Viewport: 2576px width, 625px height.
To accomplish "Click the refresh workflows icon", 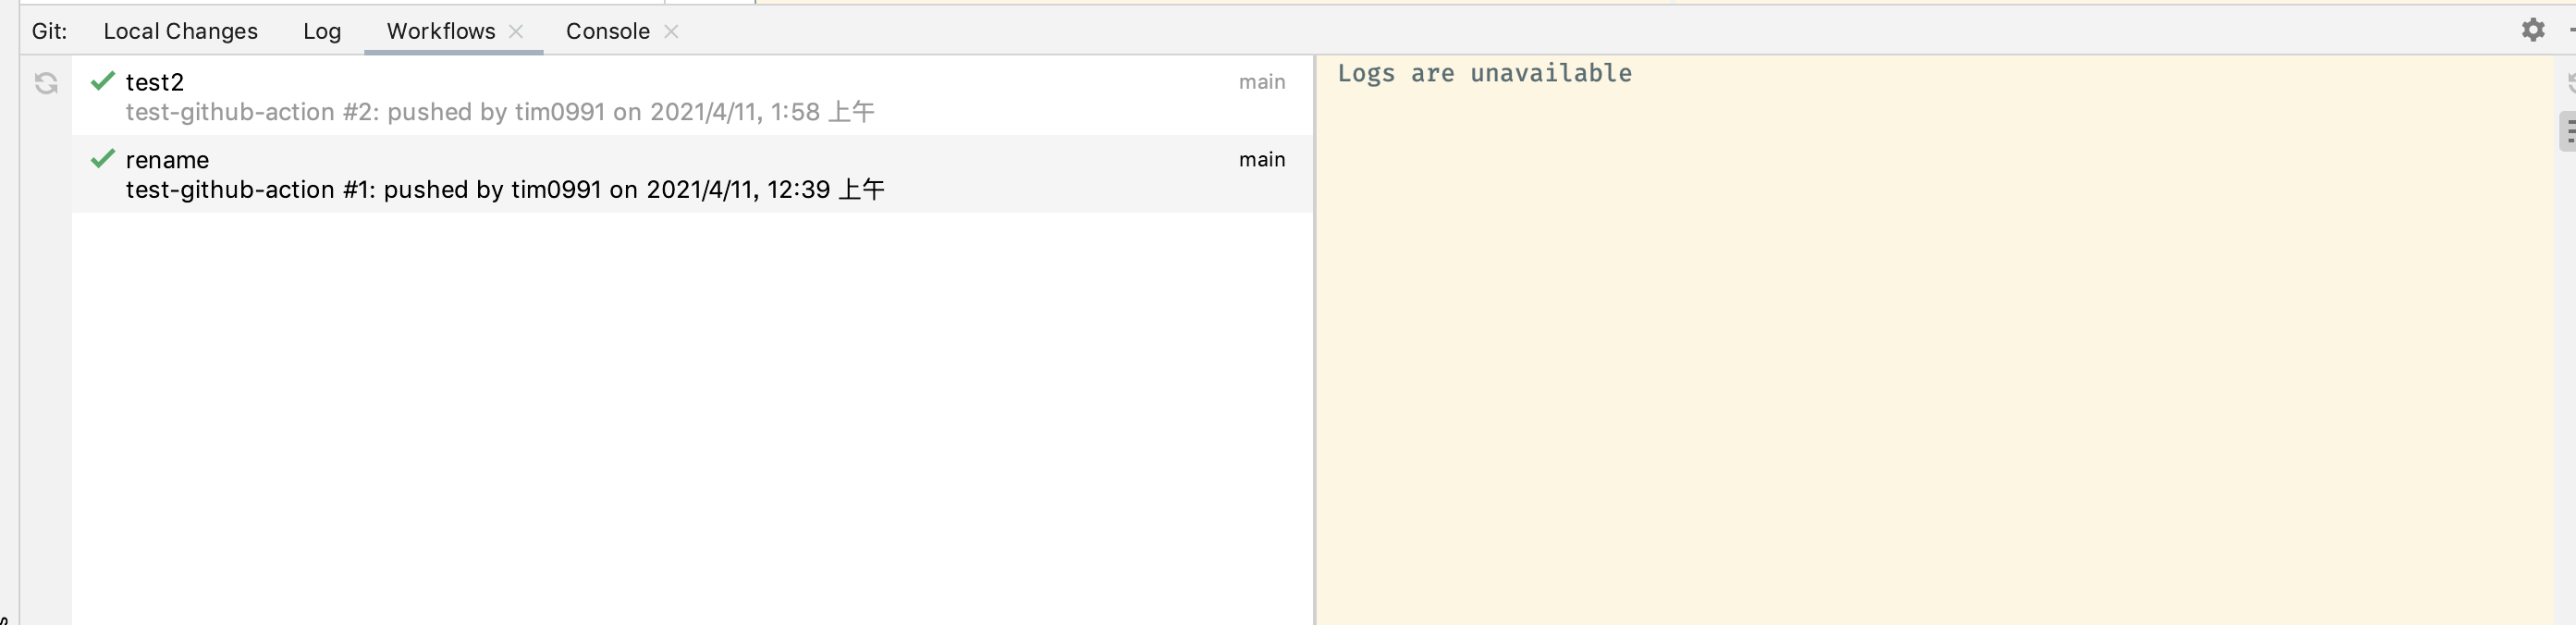I will pyautogui.click(x=46, y=83).
